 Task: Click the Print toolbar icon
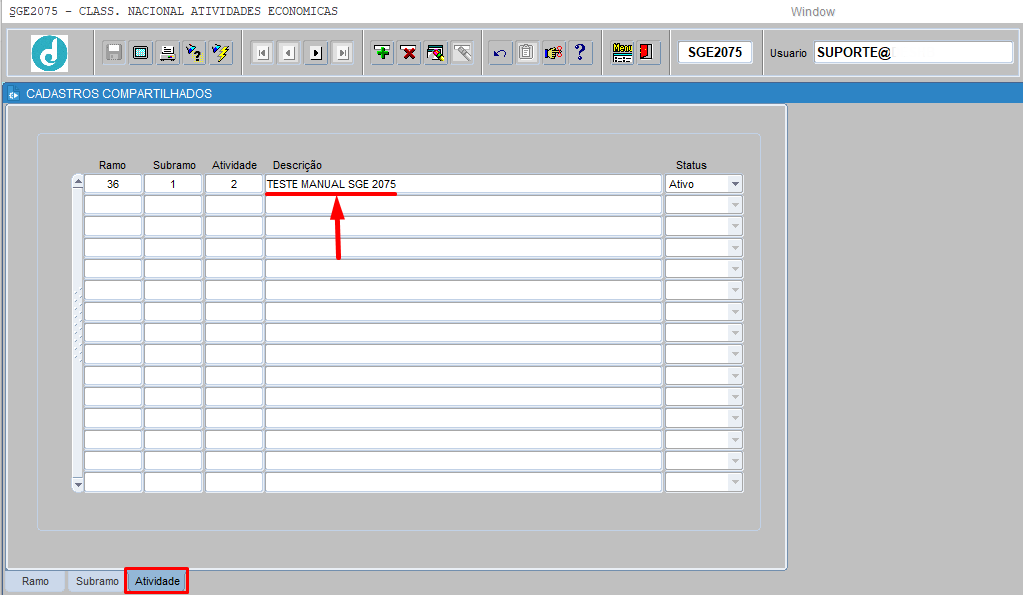click(168, 53)
